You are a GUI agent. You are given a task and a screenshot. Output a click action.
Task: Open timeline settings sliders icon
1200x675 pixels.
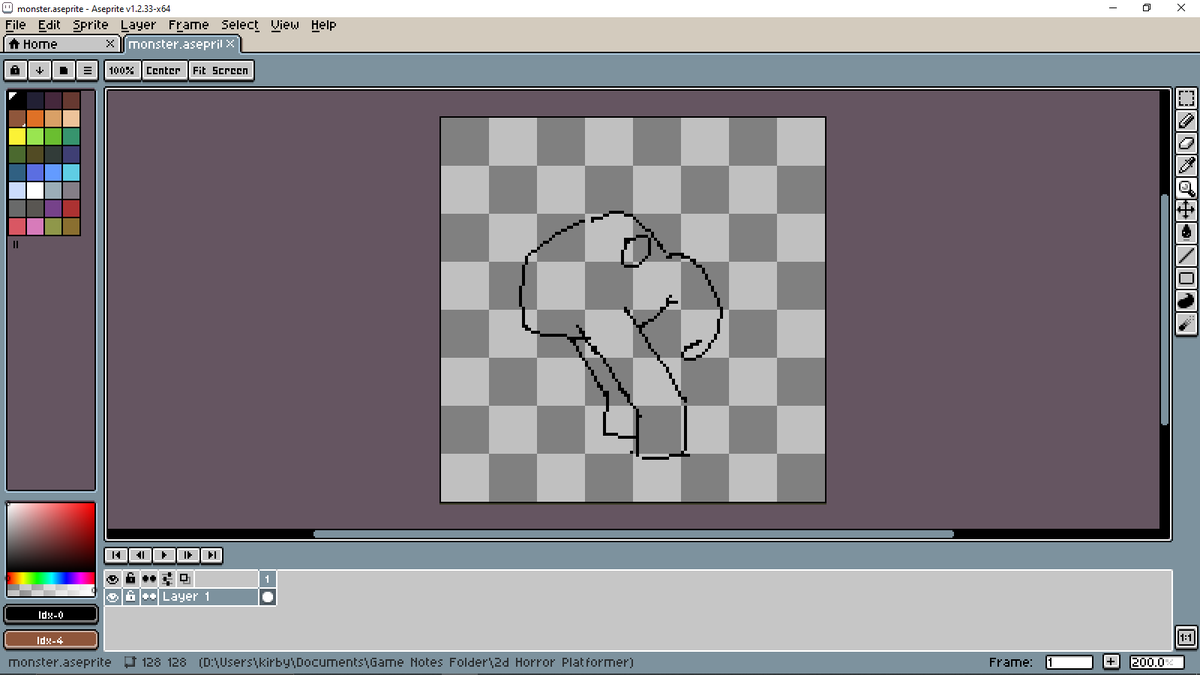pos(167,579)
